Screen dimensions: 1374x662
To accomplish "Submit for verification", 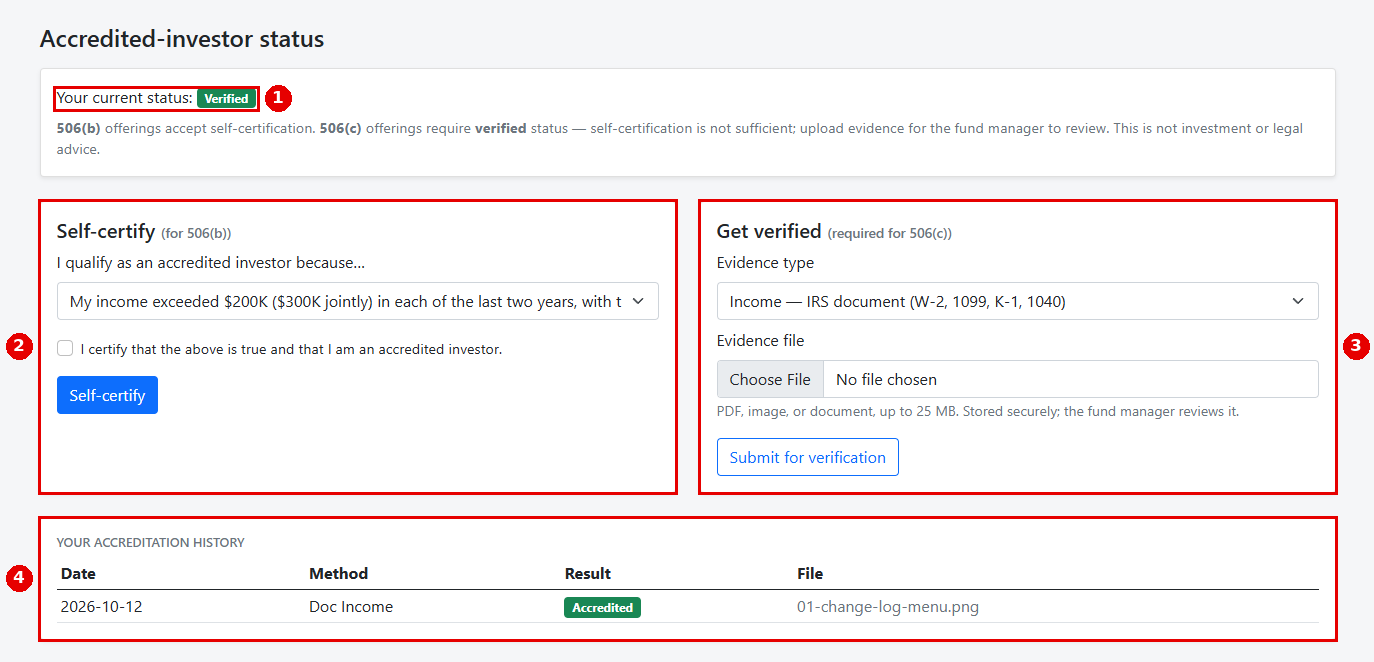I will [807, 457].
